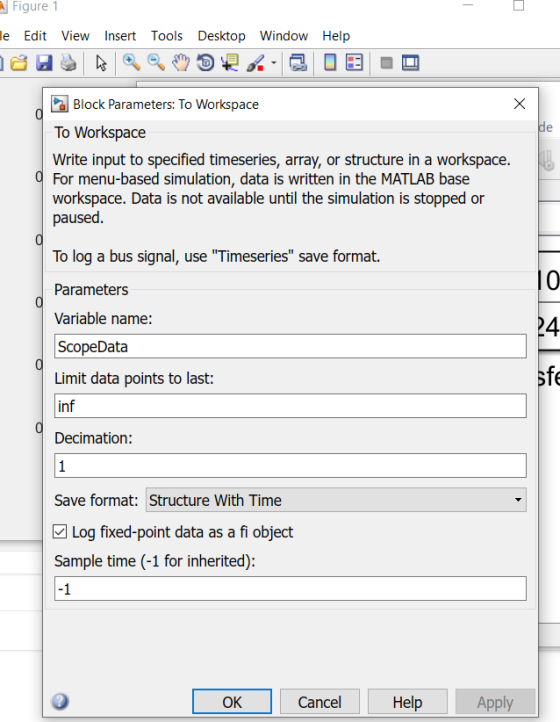The width and height of the screenshot is (560, 722).
Task: Show Plot Tools and dock figure icon
Action: (x=410, y=63)
